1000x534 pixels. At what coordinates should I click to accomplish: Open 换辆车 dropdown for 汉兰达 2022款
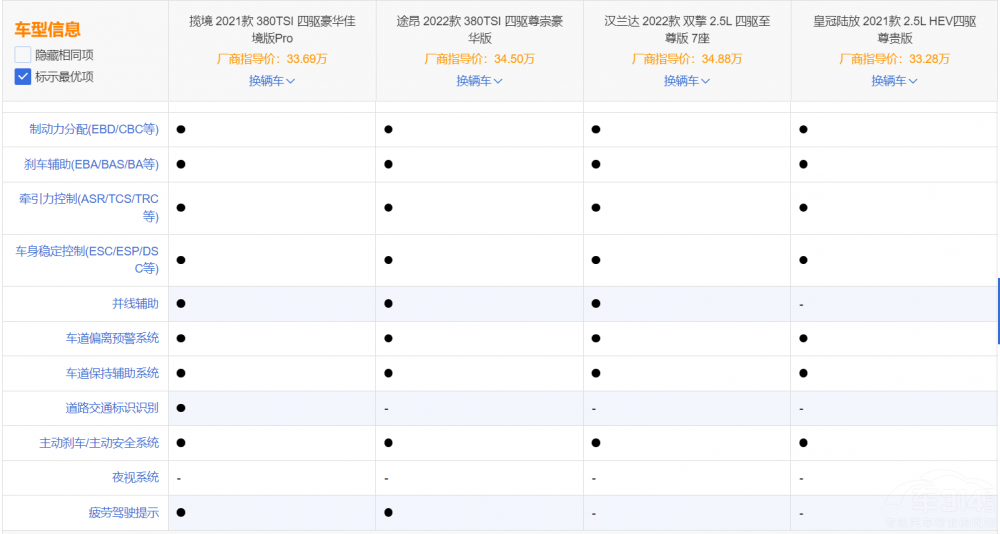click(686, 81)
